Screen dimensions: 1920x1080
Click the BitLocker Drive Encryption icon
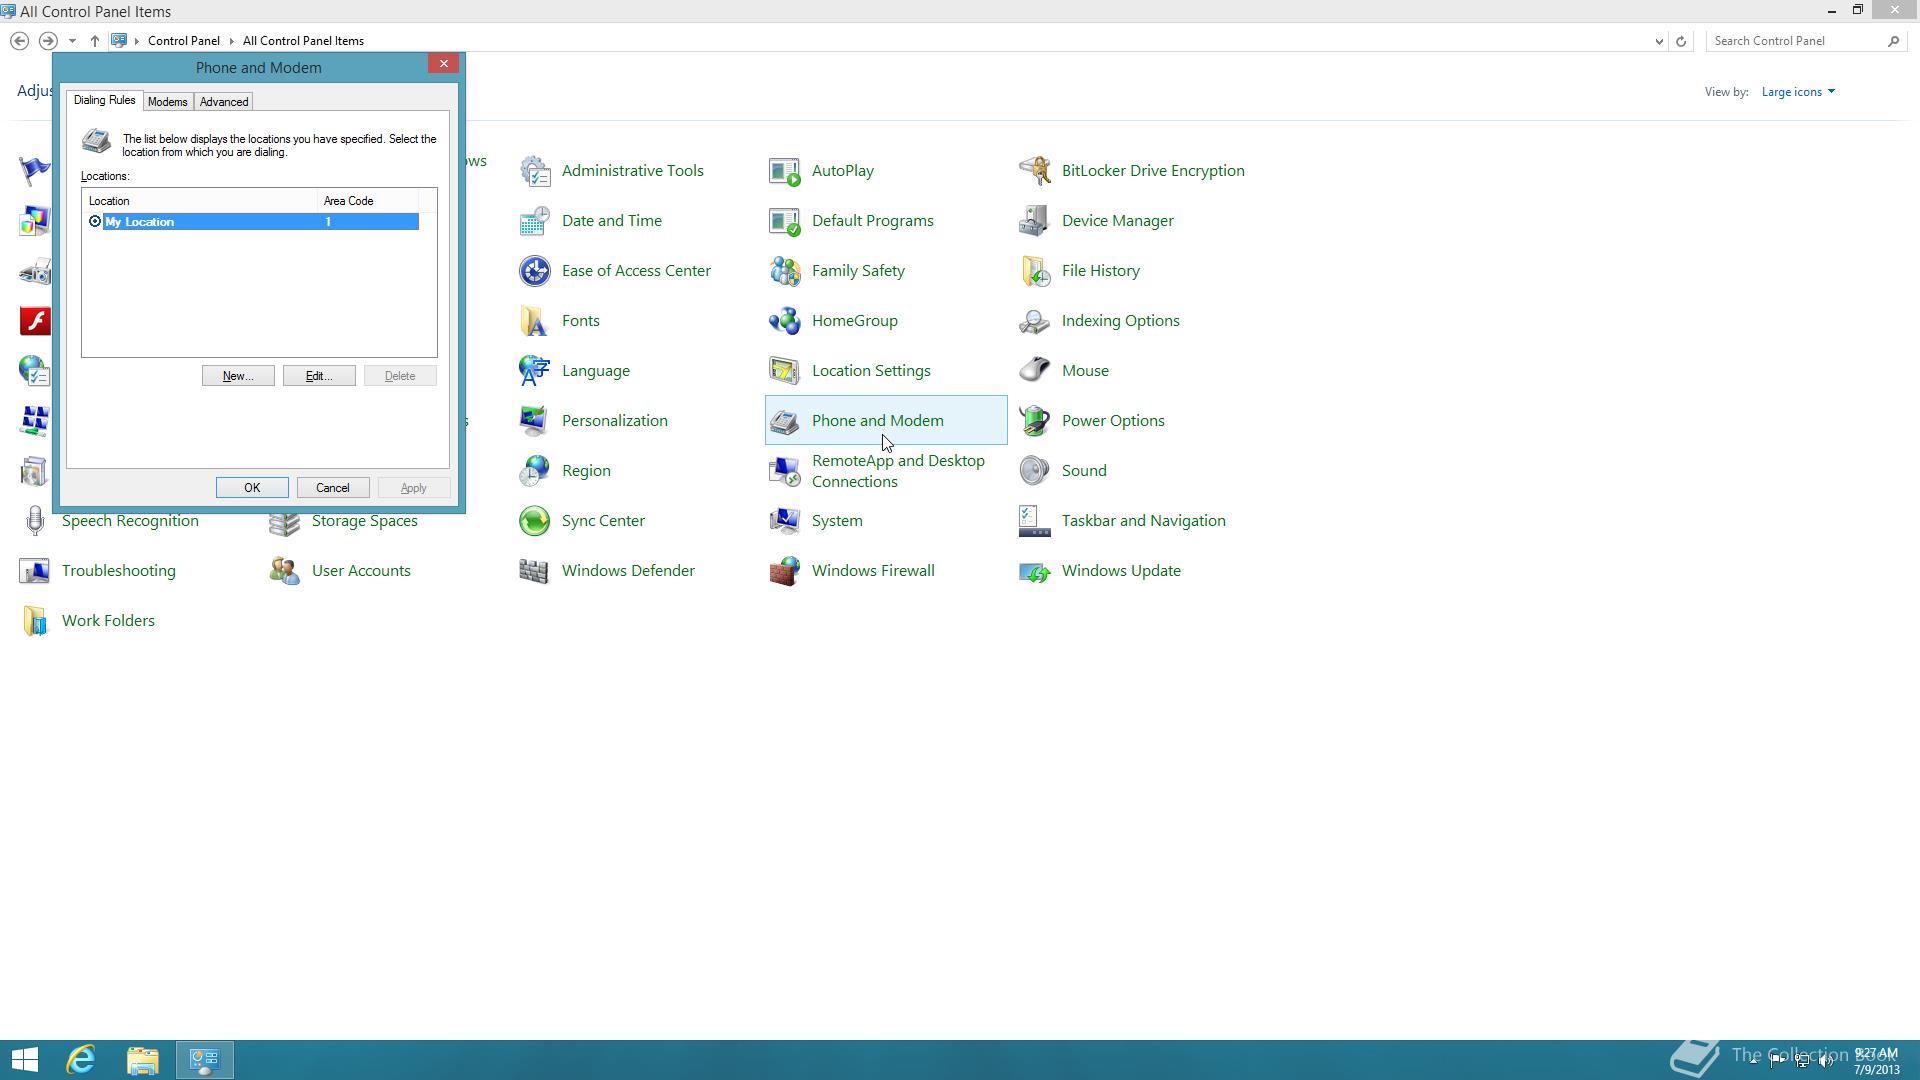tap(1035, 171)
